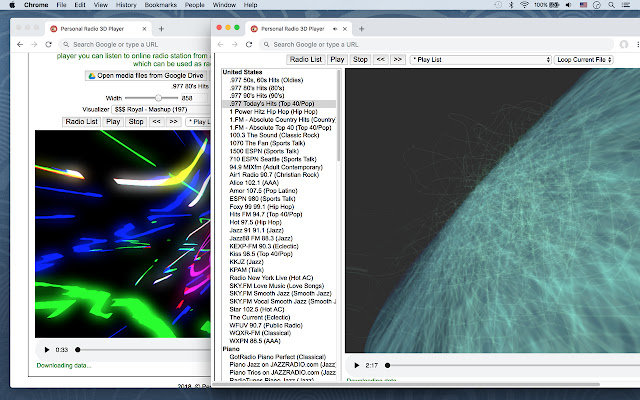Adjust the Width slider in background window
This screenshot has width=640, height=400.
click(152, 98)
